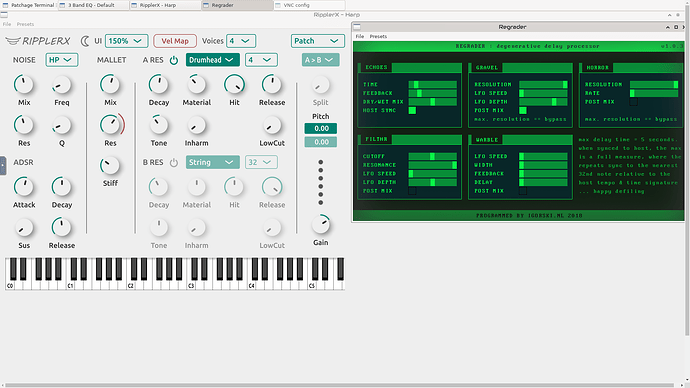Click the MALLET Res knob
The height and width of the screenshot is (388, 690).
[111, 125]
